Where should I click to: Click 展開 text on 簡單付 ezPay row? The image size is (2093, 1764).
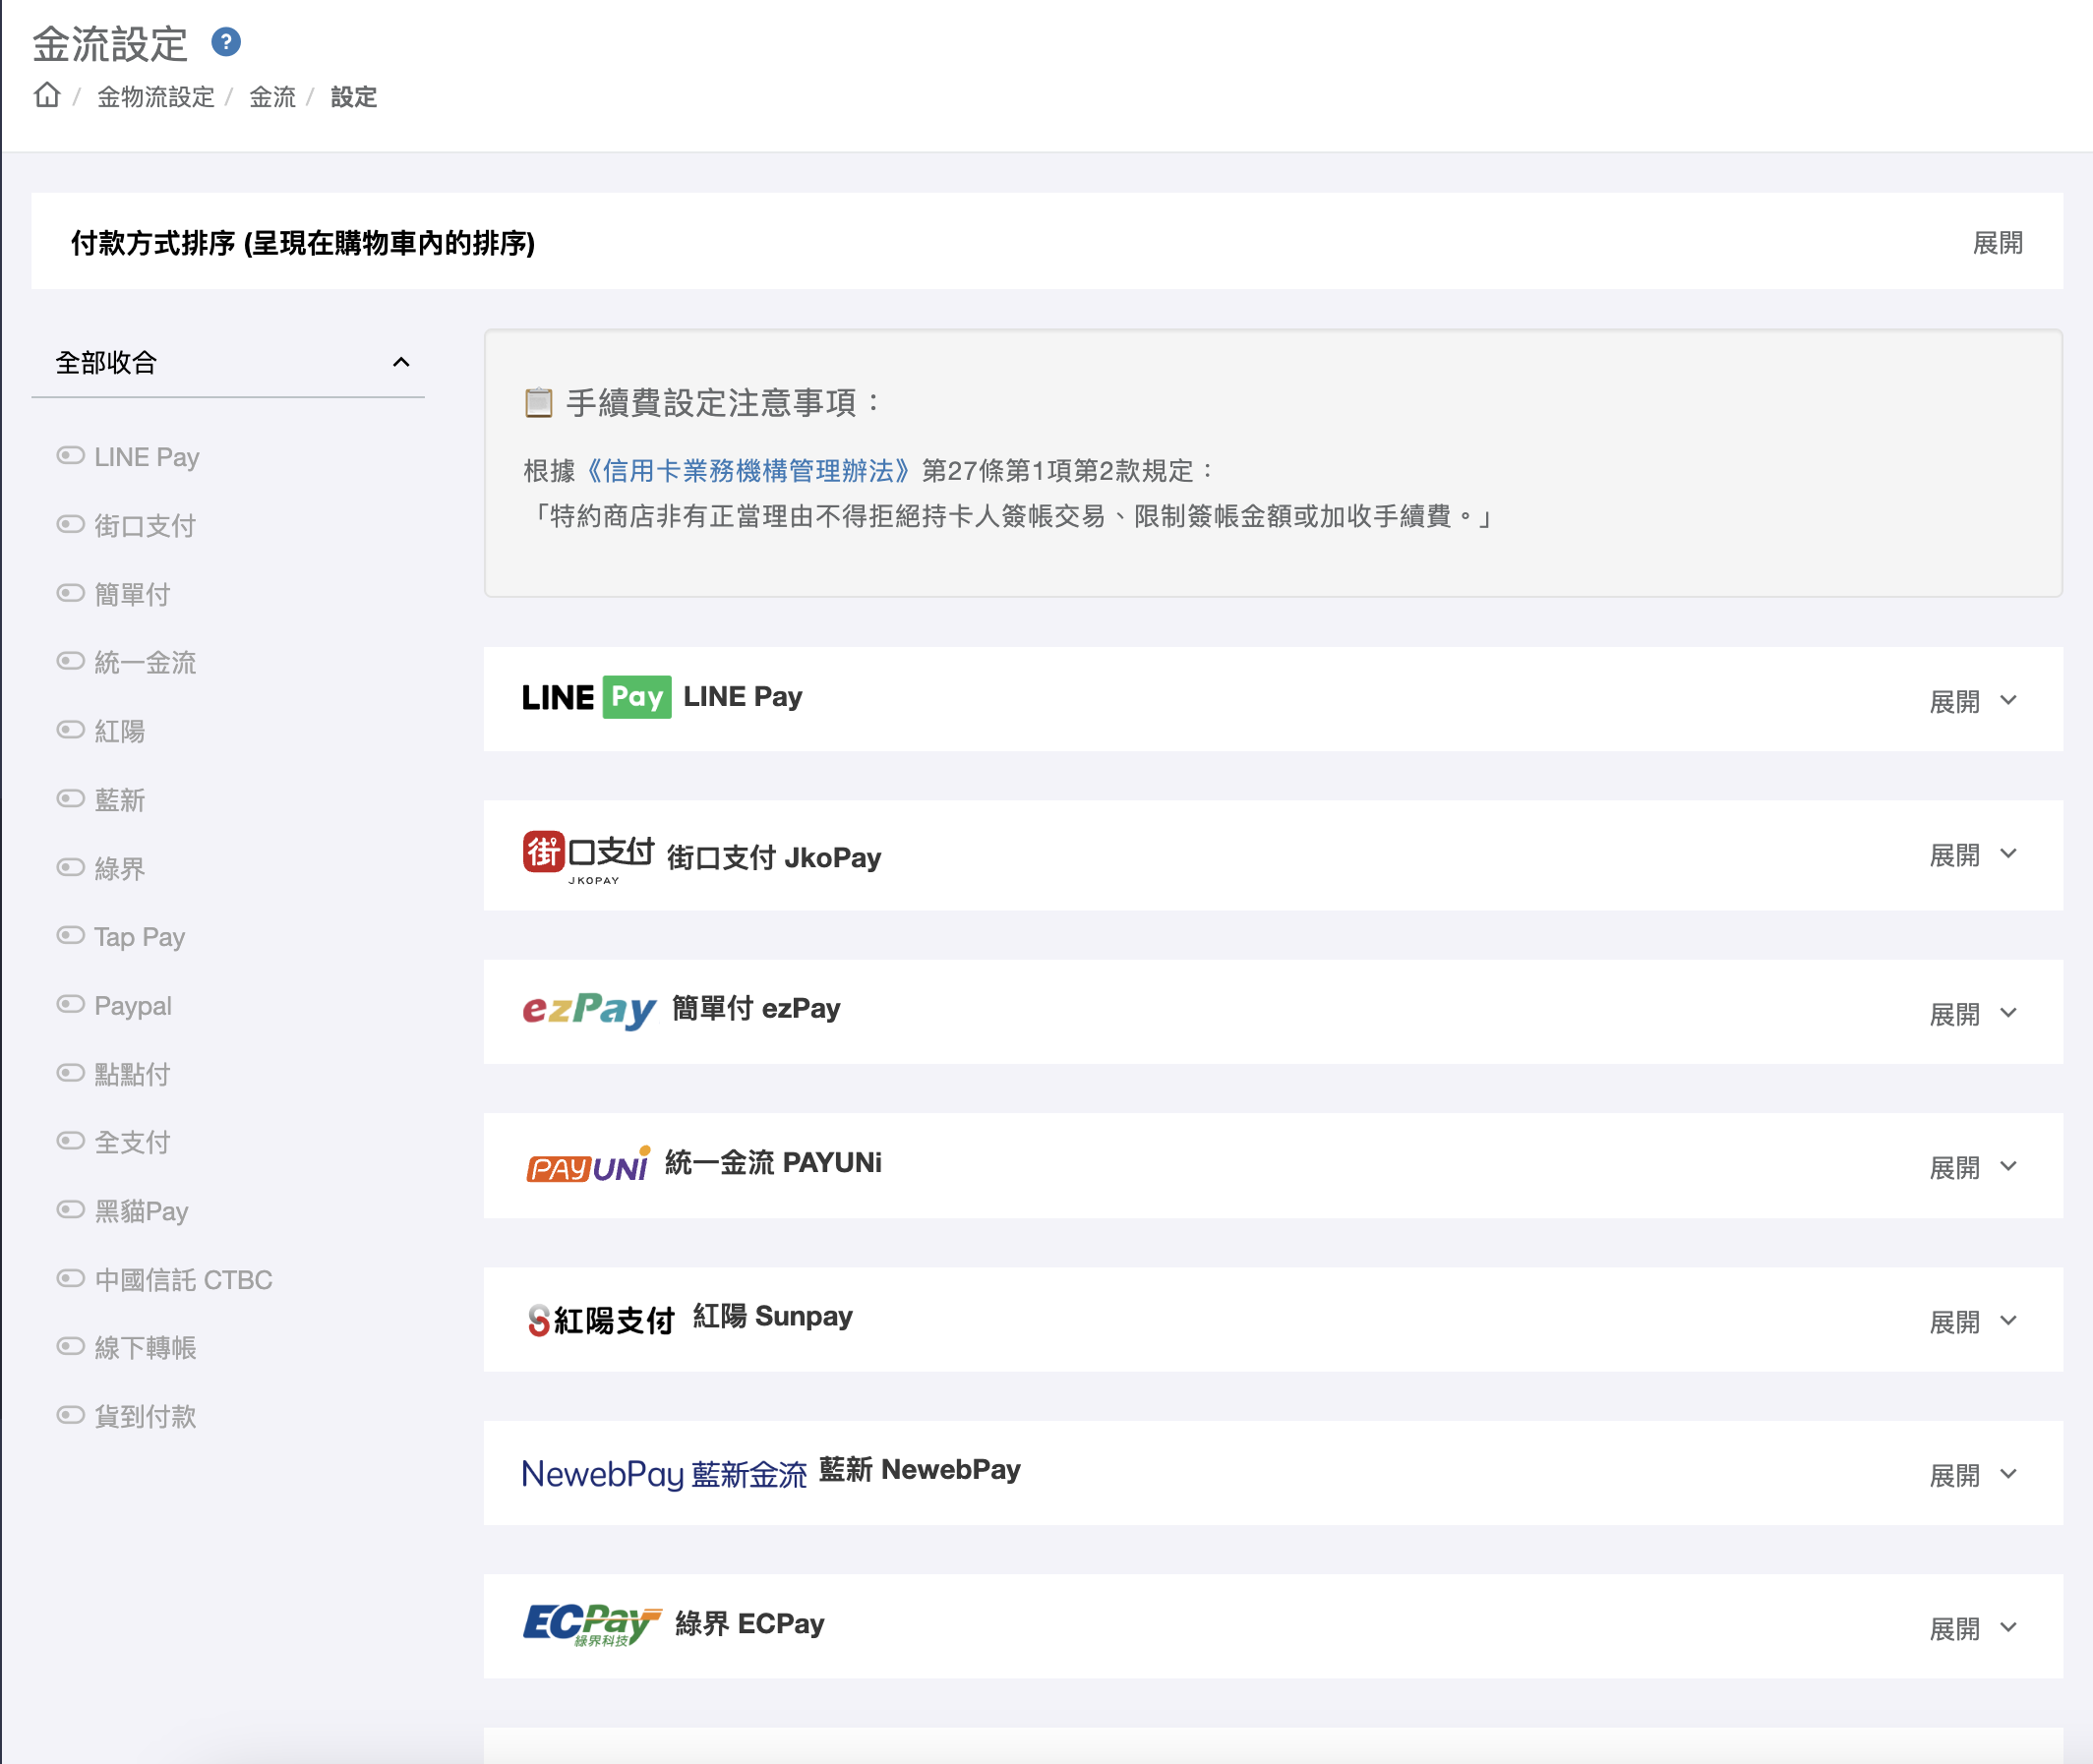tap(1955, 1015)
